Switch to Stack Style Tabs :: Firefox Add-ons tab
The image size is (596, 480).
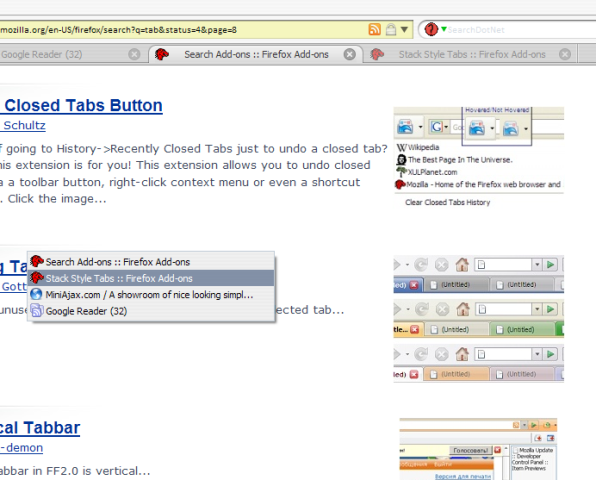(471, 54)
